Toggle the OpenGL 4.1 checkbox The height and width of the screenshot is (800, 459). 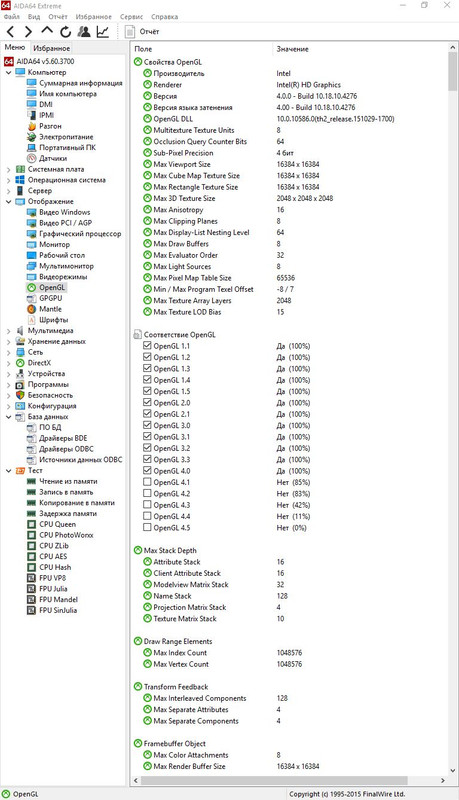pyautogui.click(x=147, y=482)
